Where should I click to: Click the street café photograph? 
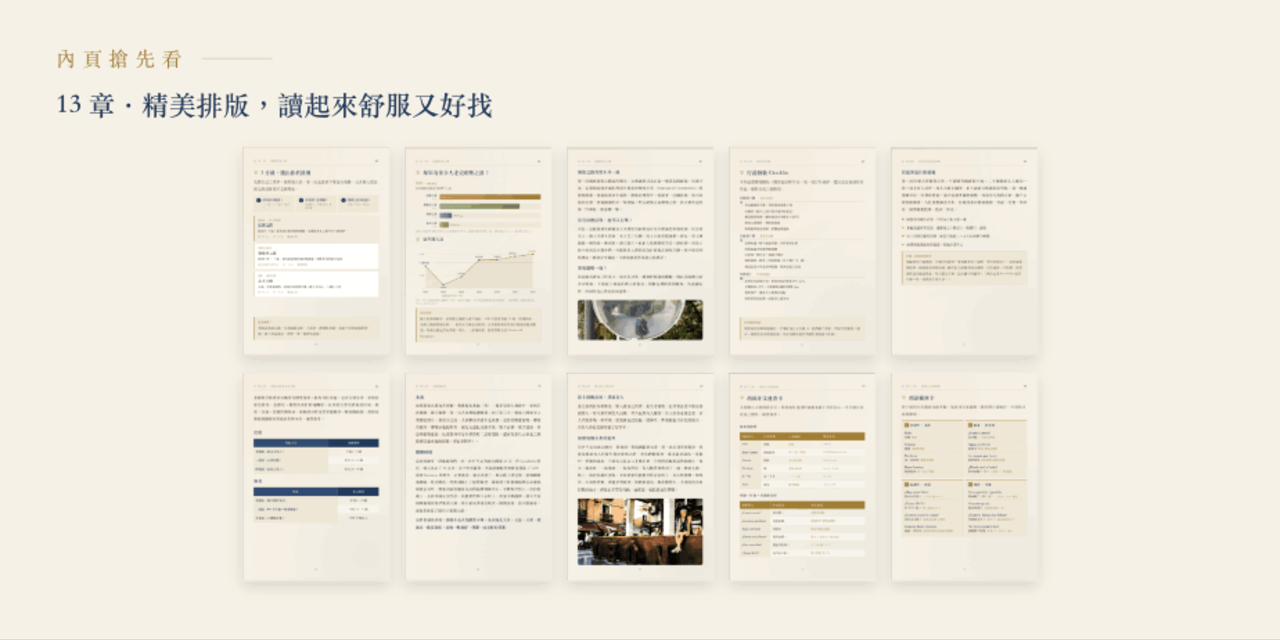(x=639, y=532)
